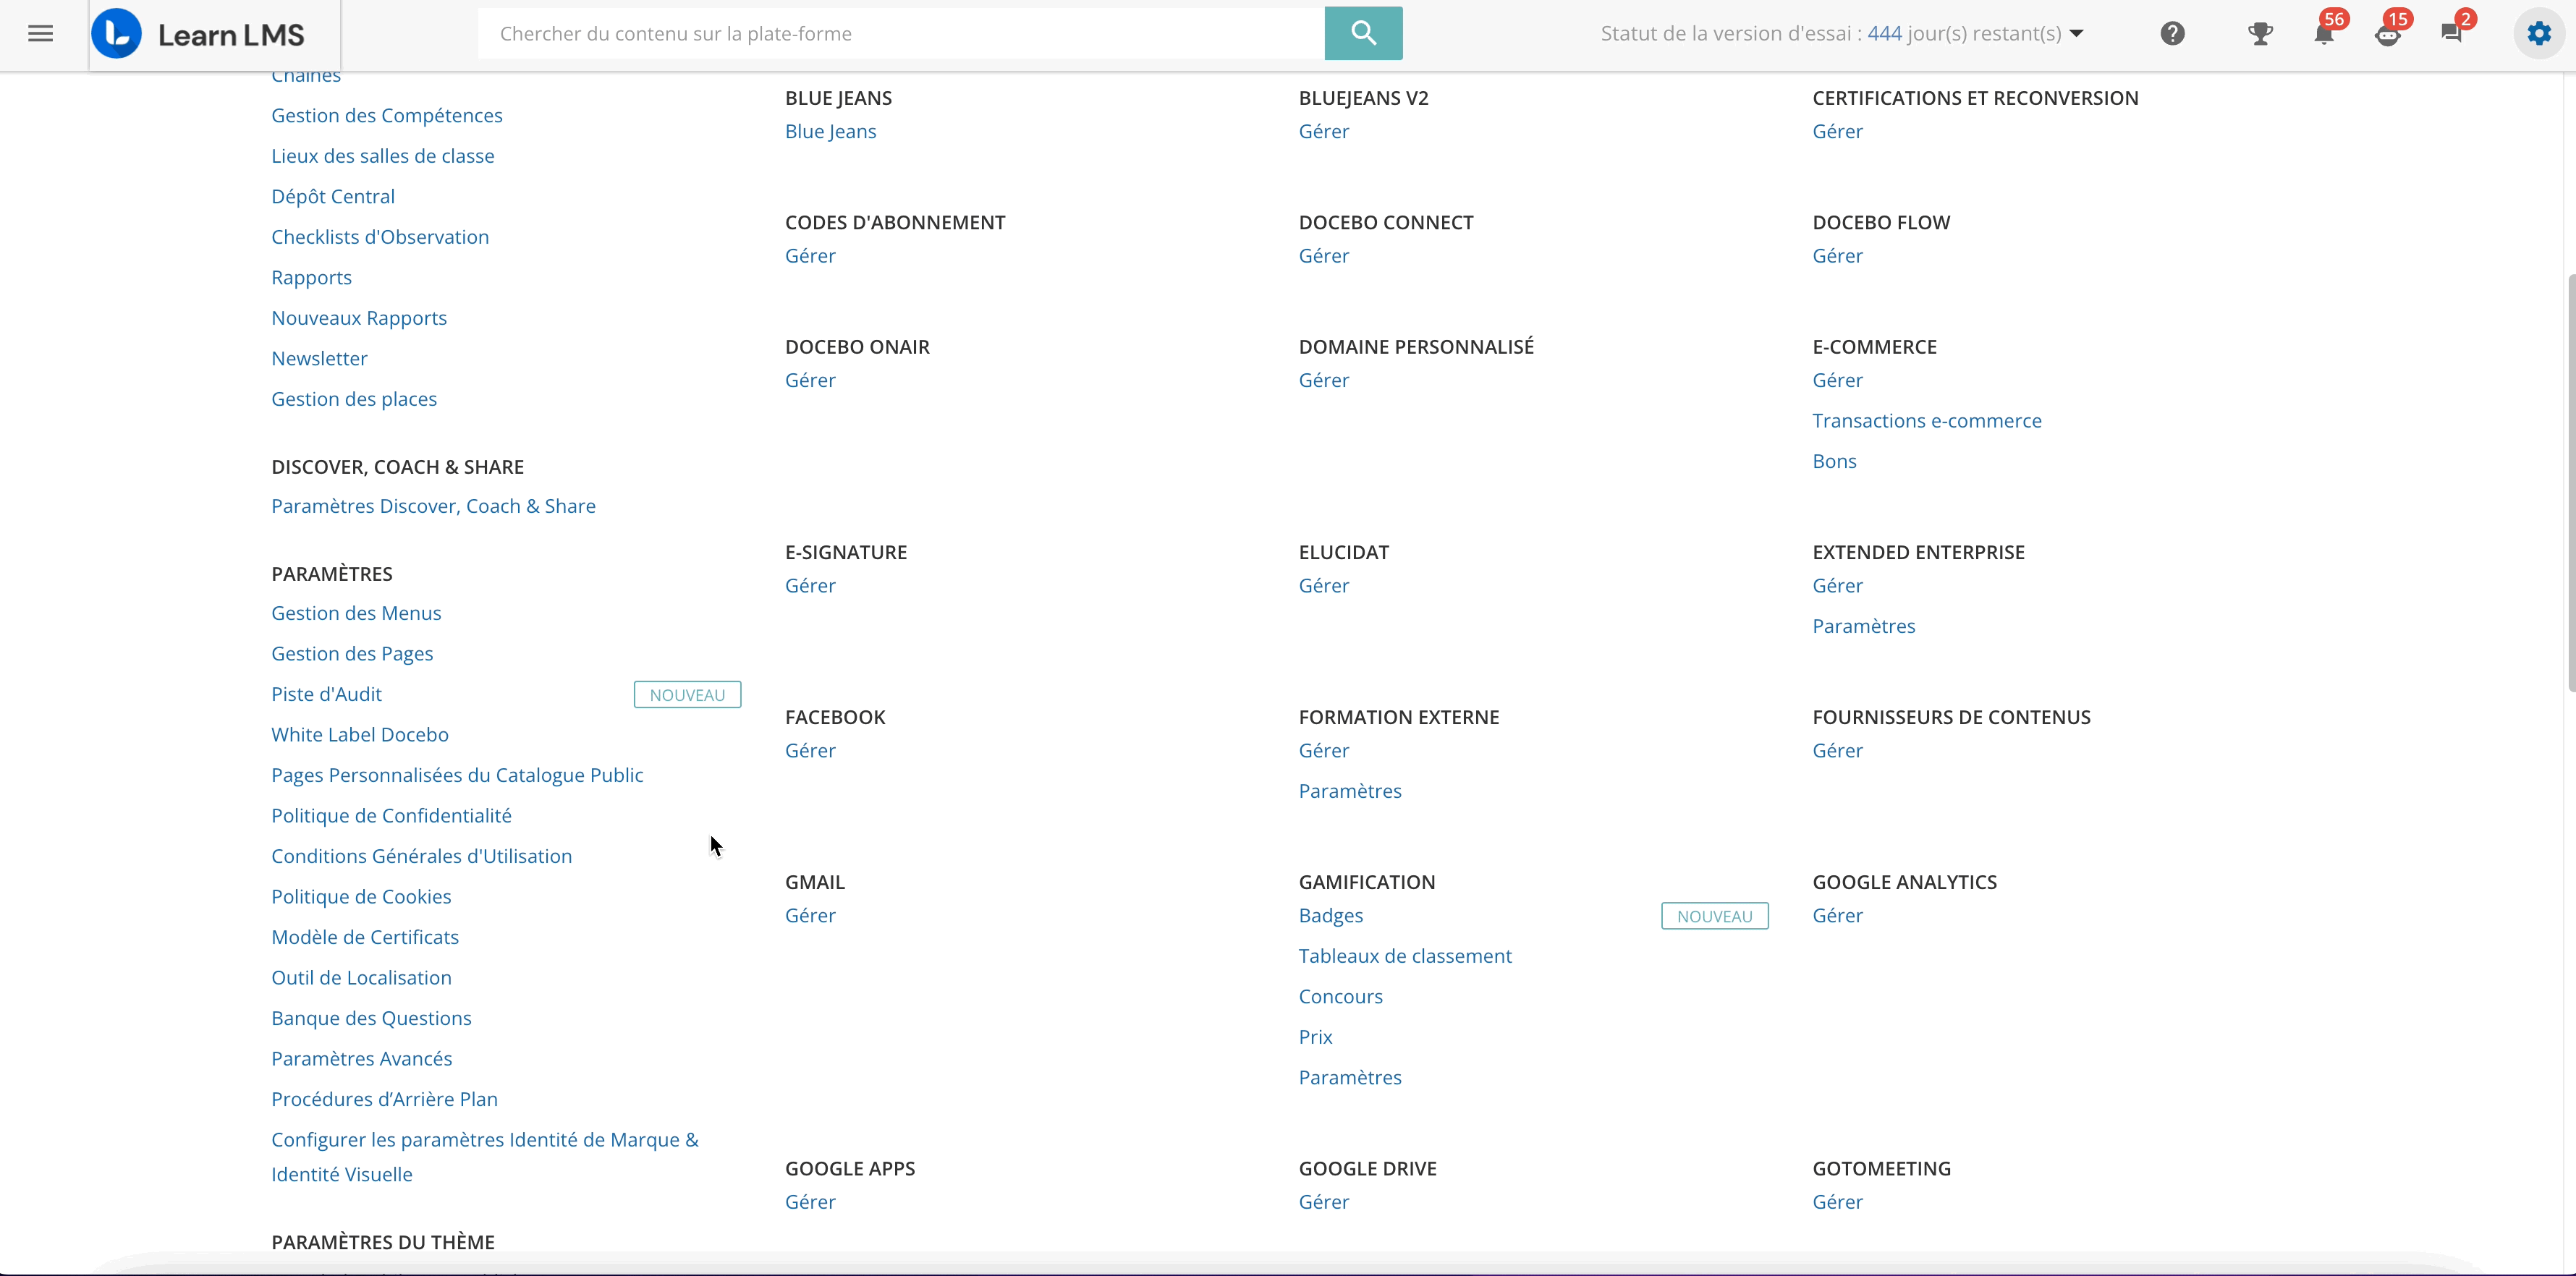Click the platform content search field
This screenshot has width=2576, height=1276.
point(900,34)
